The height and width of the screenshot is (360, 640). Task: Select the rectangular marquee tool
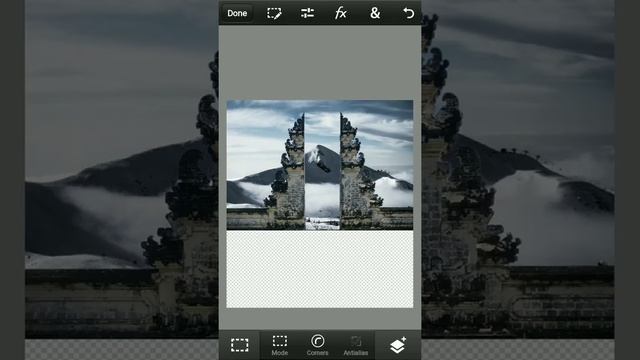tap(240, 345)
